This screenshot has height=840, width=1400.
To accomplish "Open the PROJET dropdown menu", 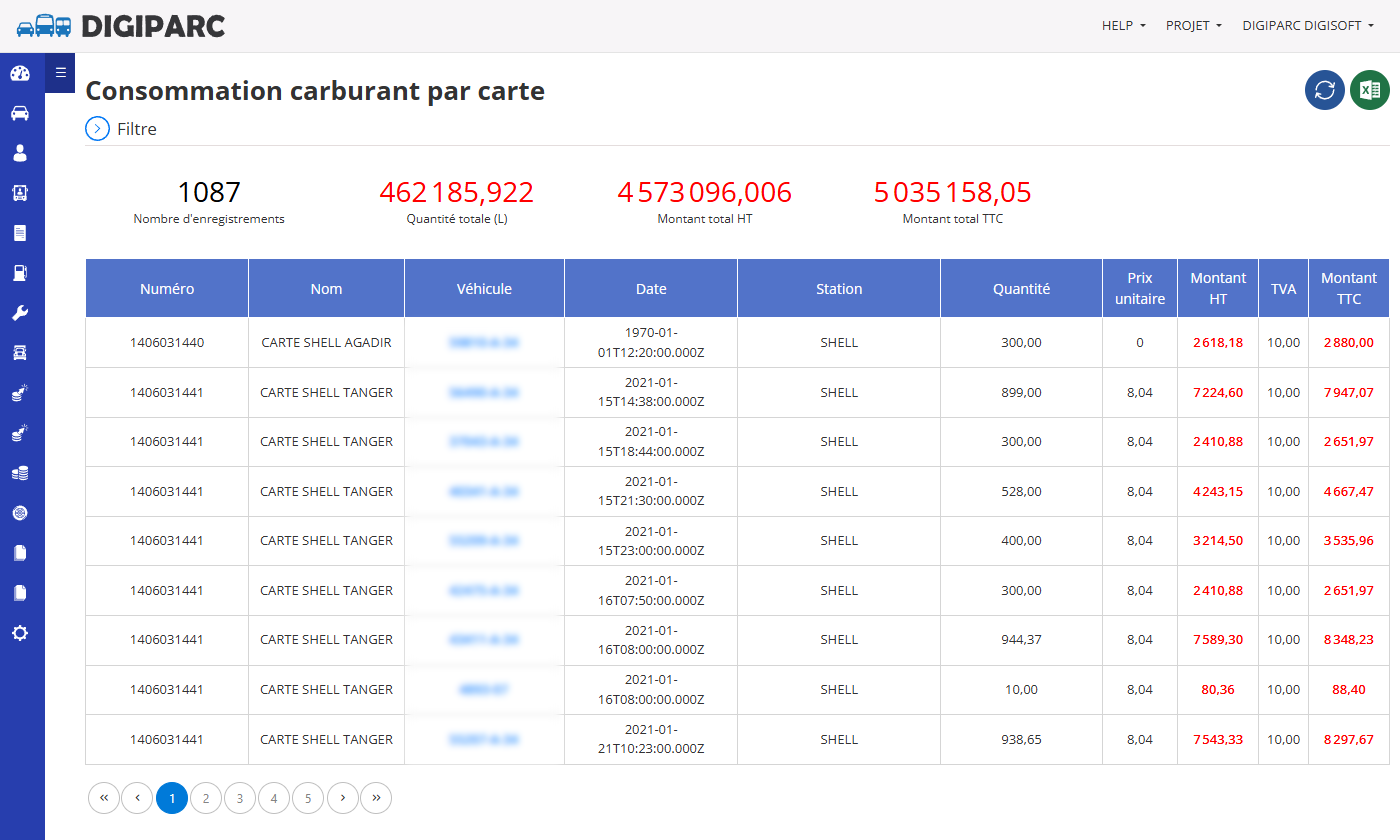I will 1194,26.
